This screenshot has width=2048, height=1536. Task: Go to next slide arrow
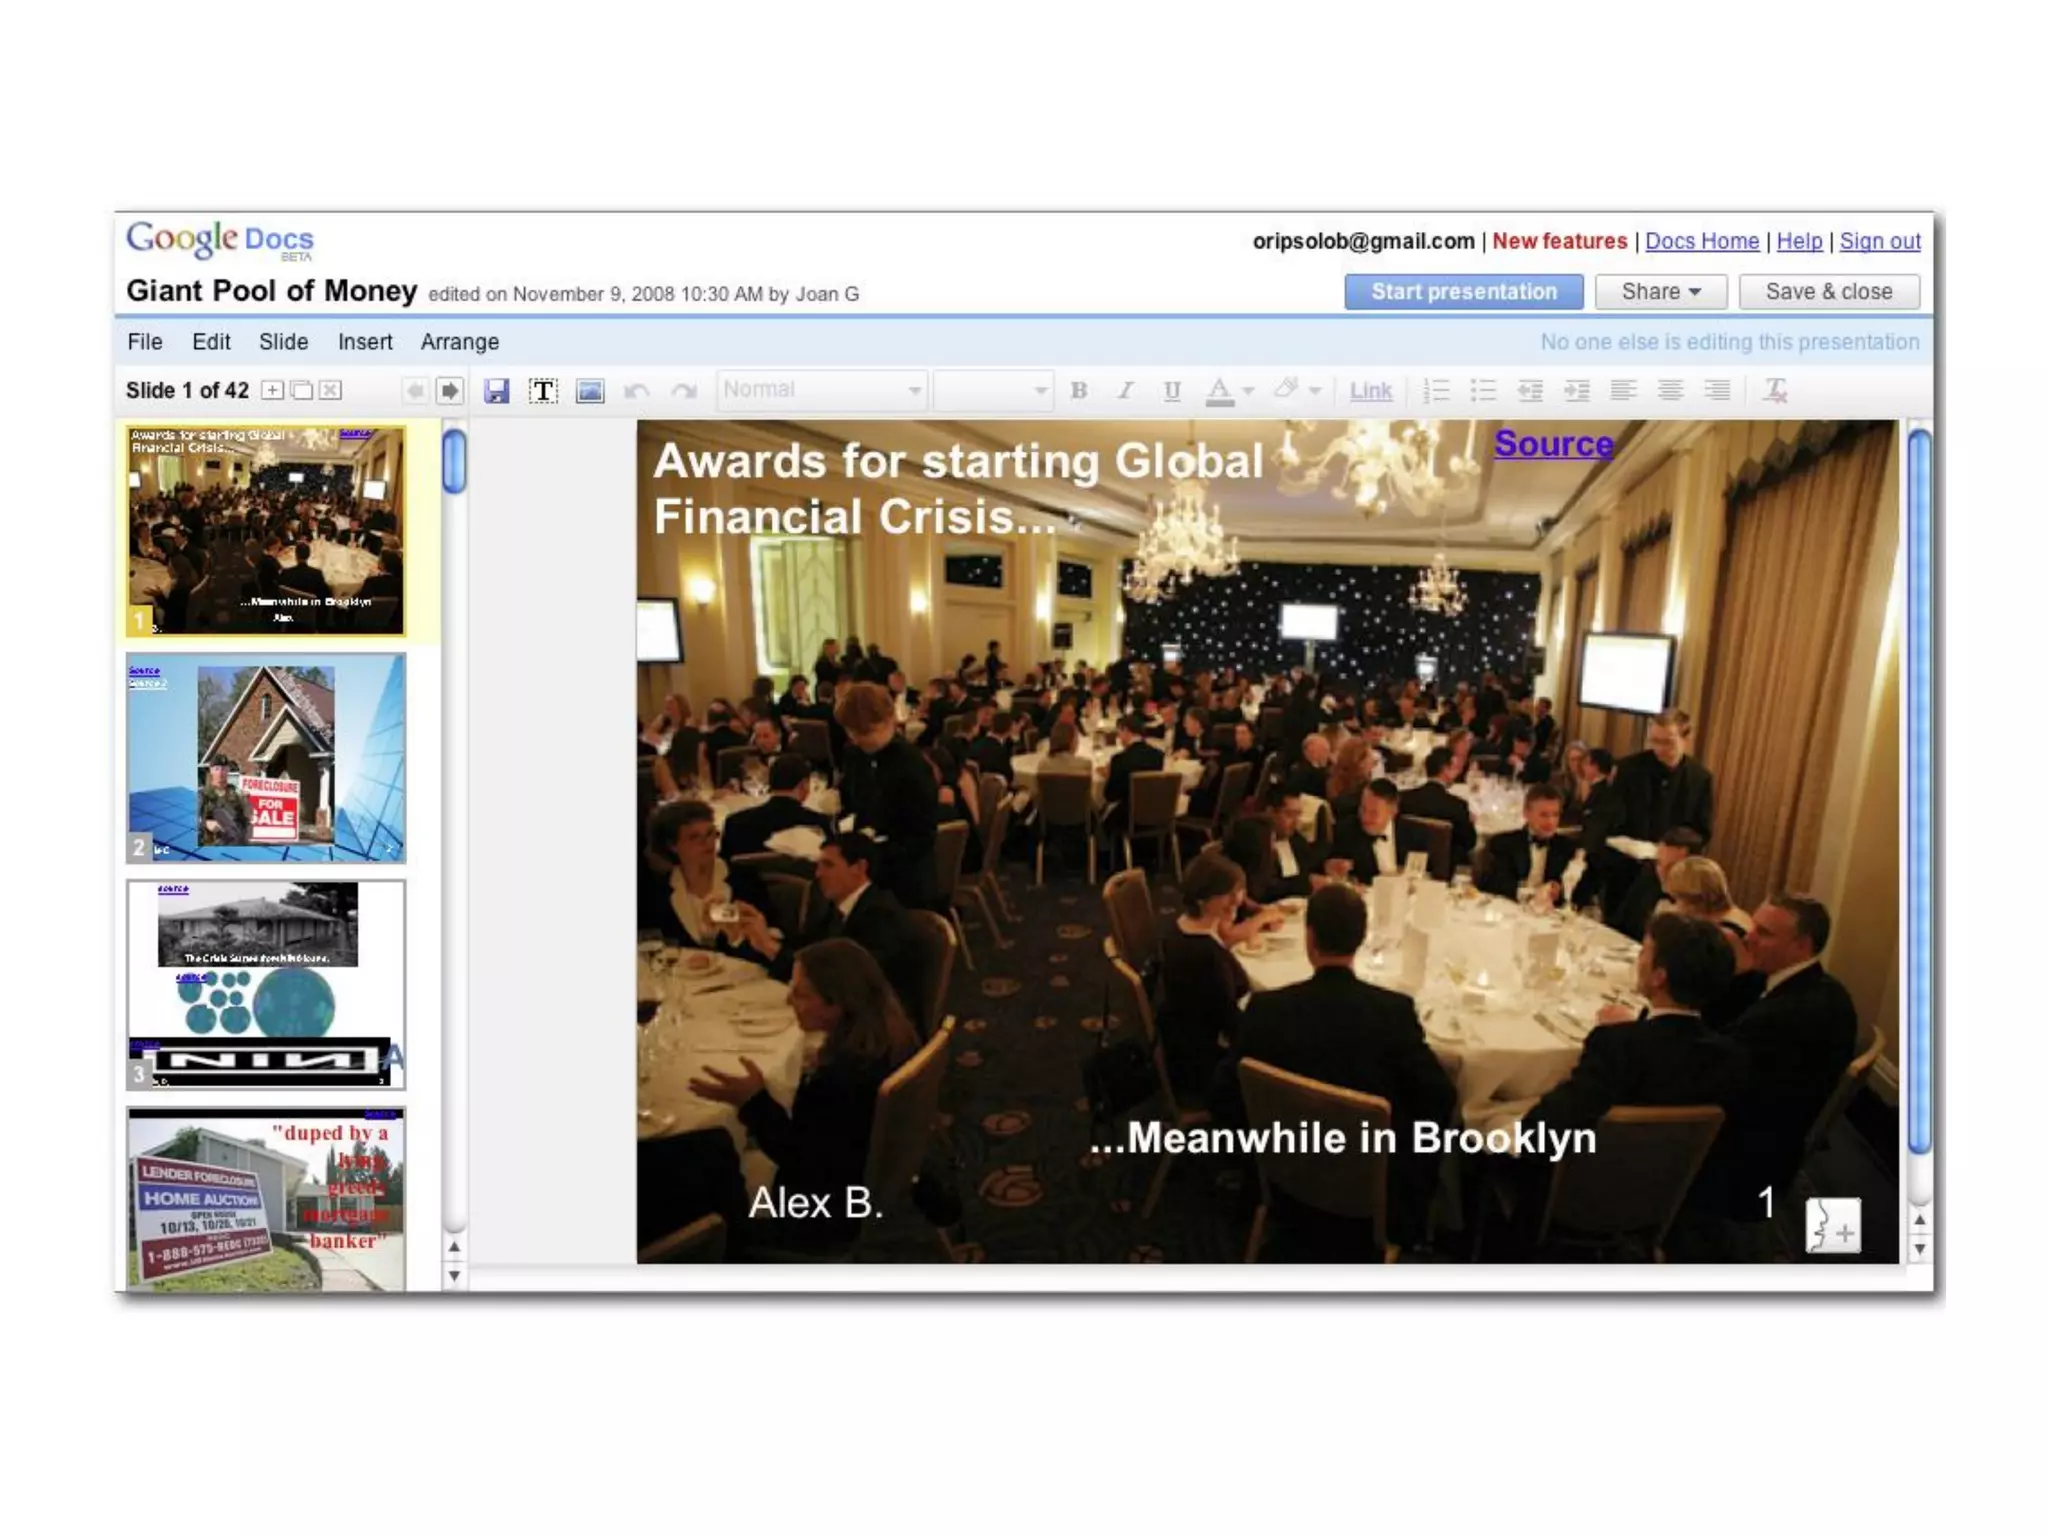click(450, 391)
